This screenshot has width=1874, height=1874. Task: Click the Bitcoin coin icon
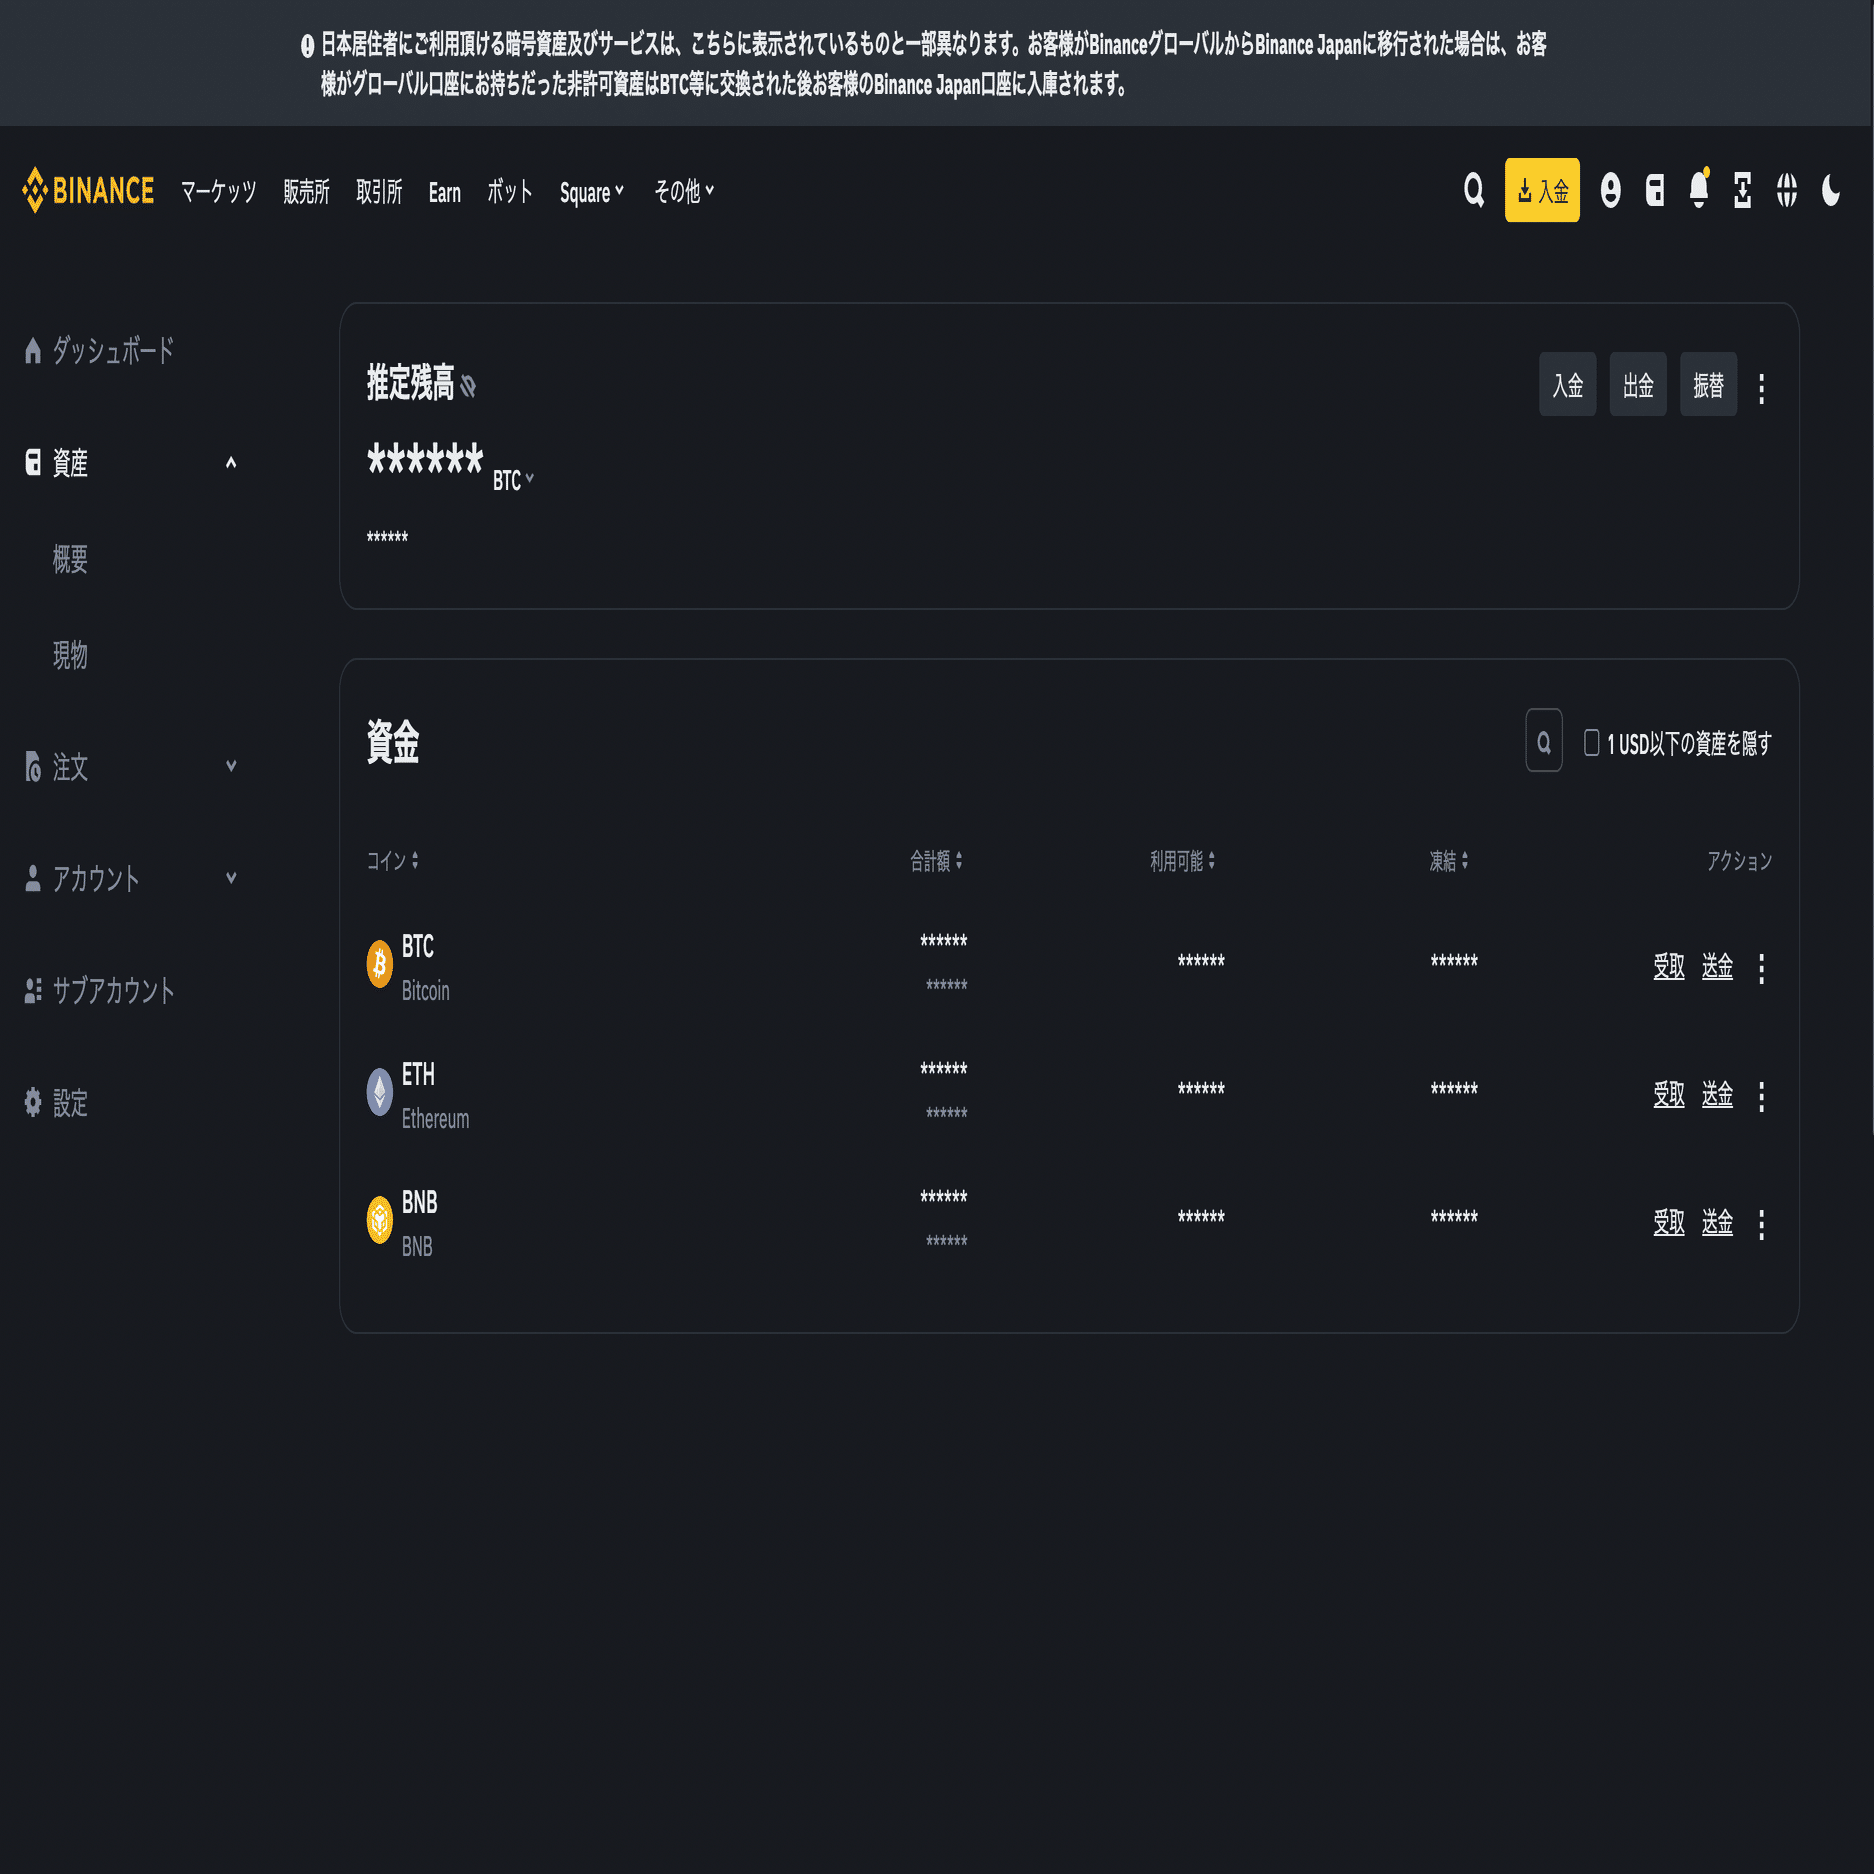click(x=380, y=964)
